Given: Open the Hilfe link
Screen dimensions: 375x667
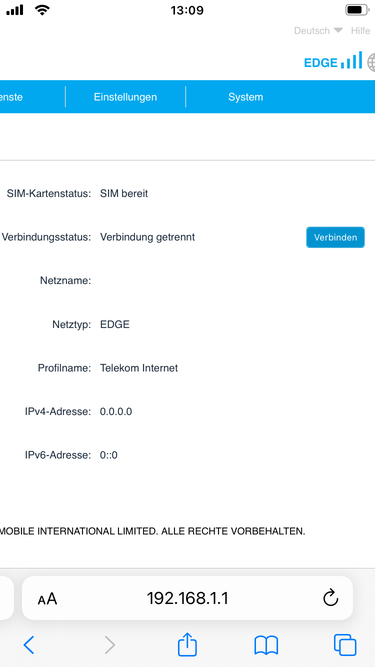Looking at the screenshot, I should (360, 31).
